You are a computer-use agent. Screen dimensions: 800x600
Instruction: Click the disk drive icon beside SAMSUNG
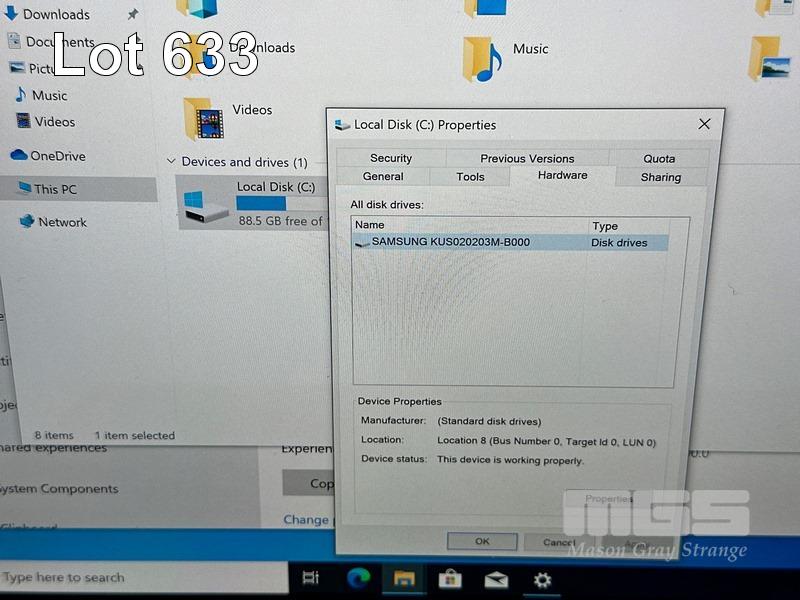(x=362, y=243)
